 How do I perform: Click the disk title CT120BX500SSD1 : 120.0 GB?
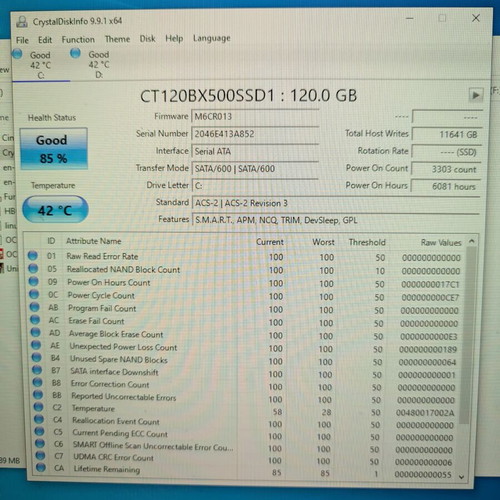(x=248, y=96)
